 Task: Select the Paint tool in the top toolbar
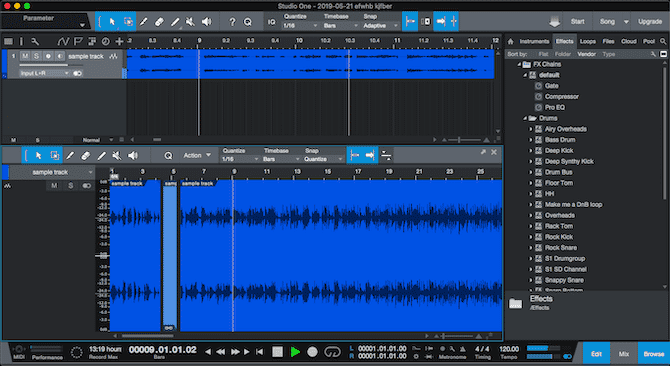click(175, 22)
